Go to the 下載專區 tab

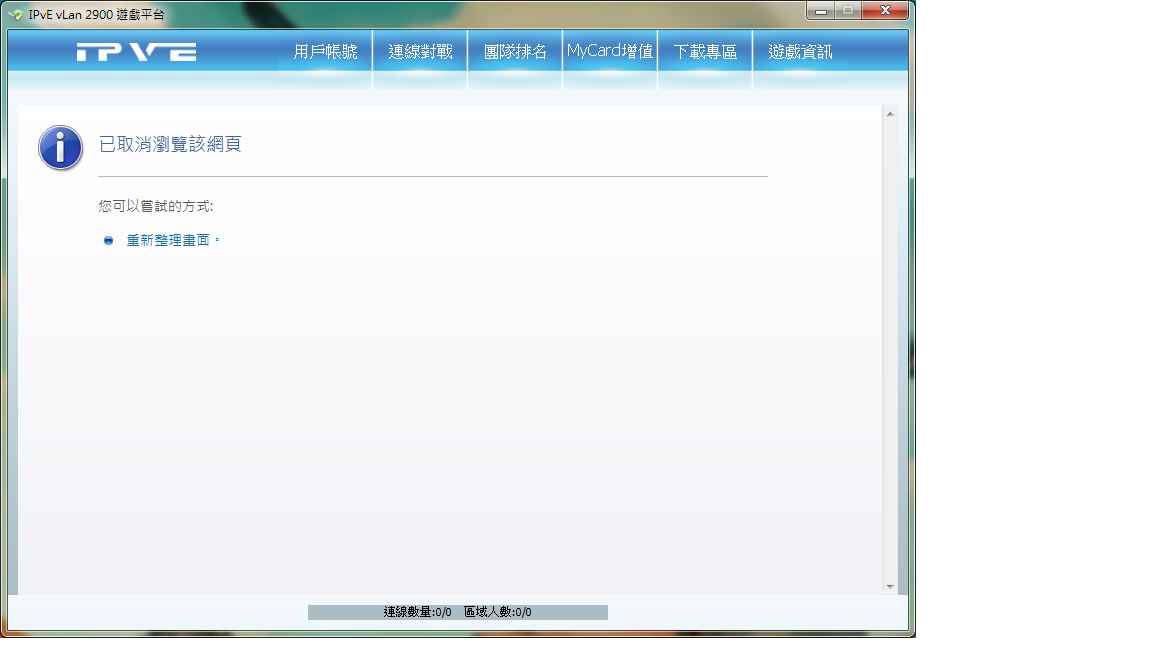(x=705, y=51)
